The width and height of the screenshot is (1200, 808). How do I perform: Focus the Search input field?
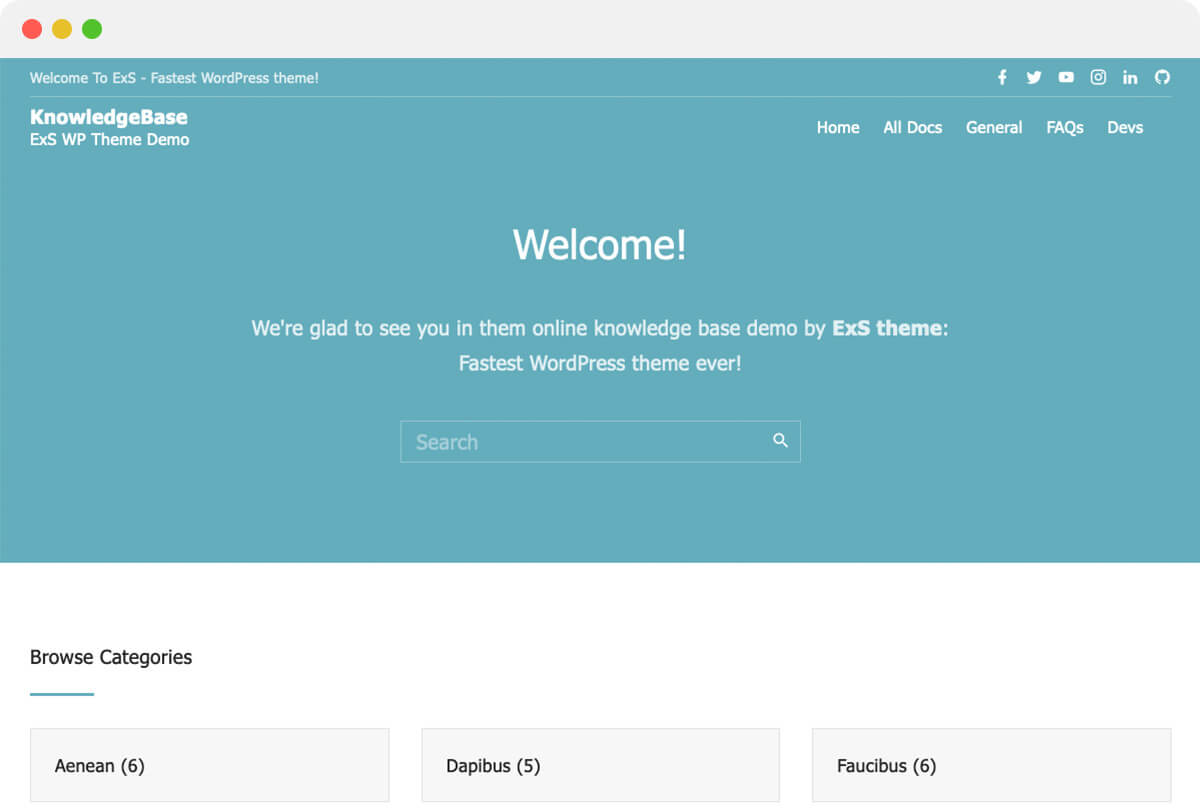point(600,441)
